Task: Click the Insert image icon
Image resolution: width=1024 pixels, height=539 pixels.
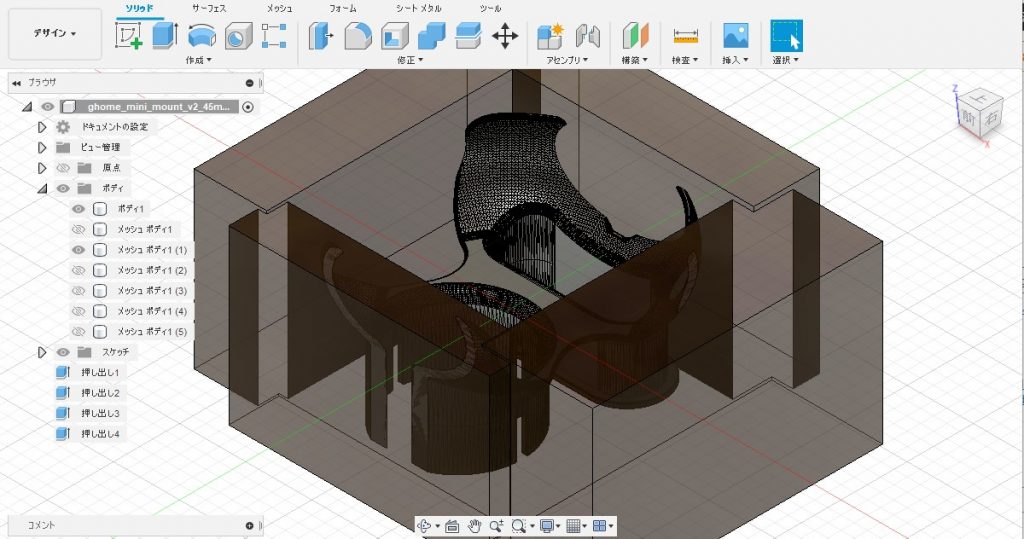Action: pos(736,37)
